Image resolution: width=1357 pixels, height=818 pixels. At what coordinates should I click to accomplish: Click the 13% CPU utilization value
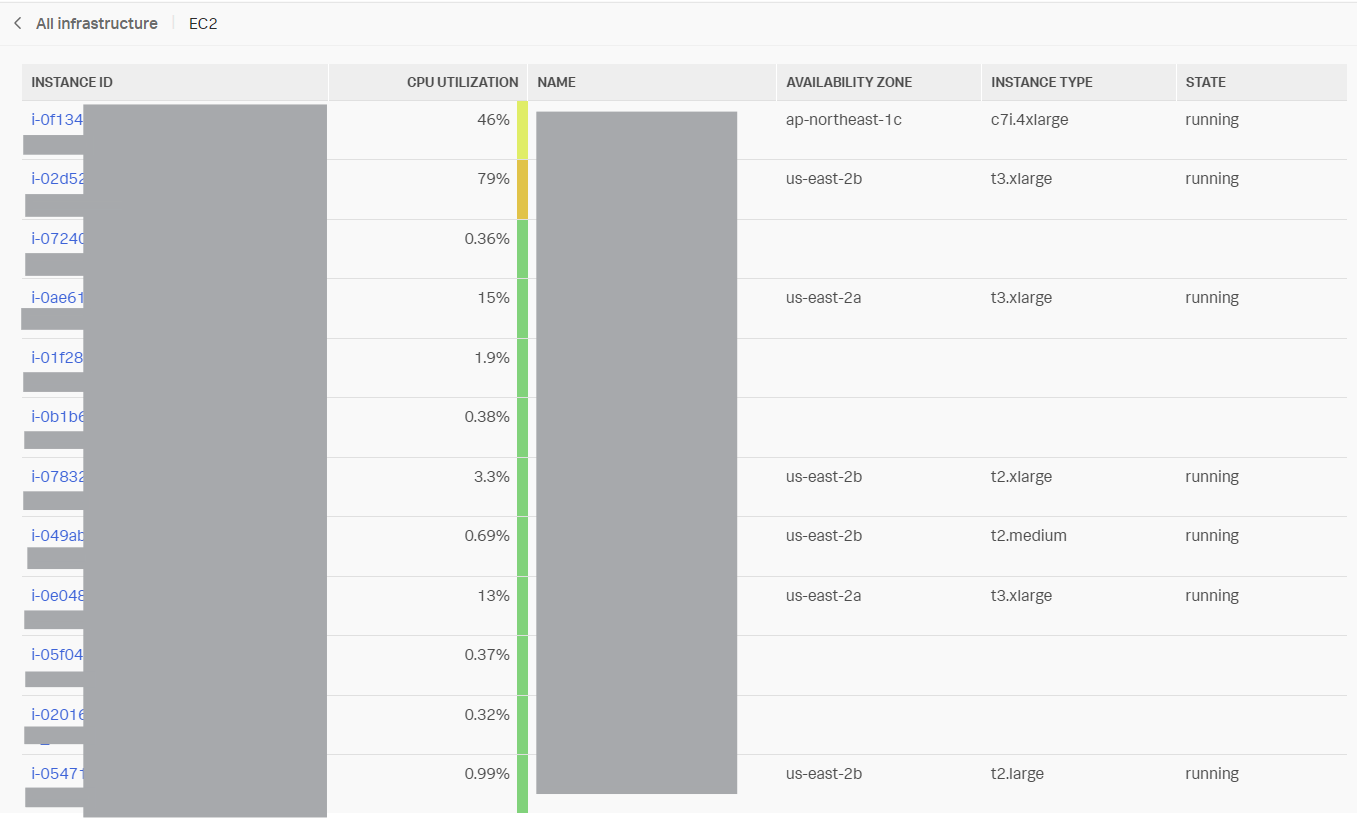pos(494,596)
